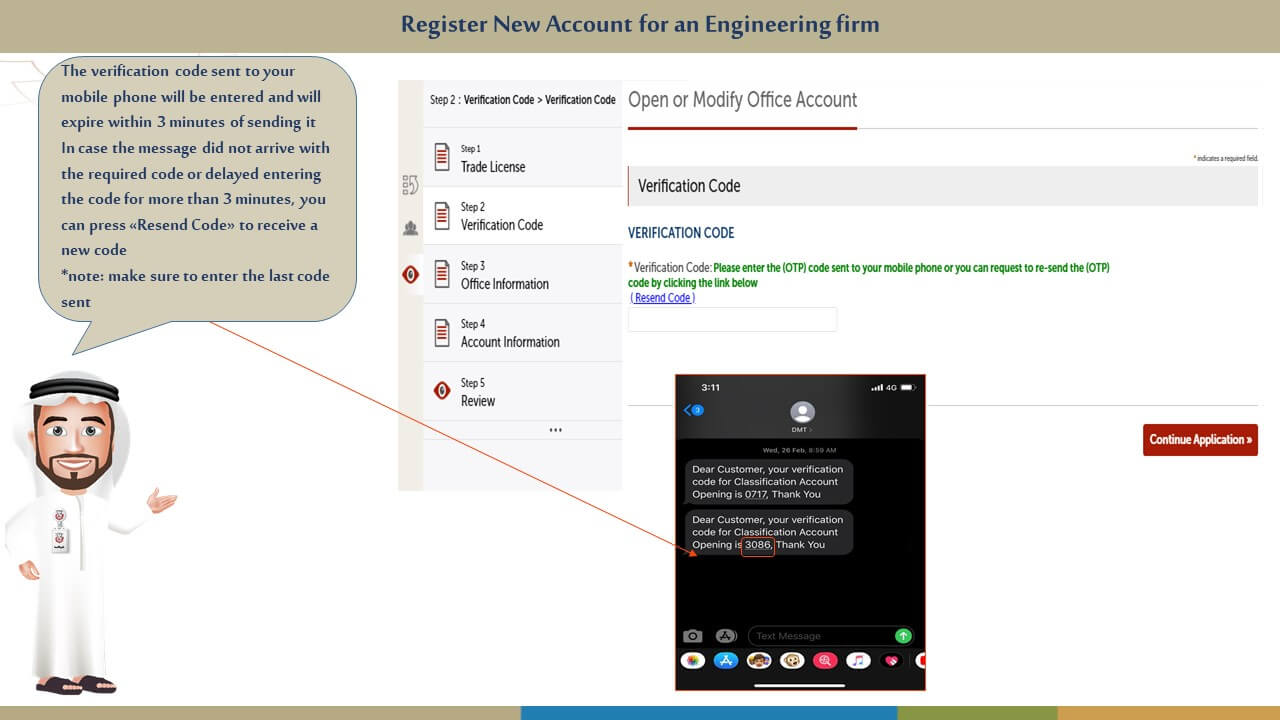Go to Step 3 Office Information
This screenshot has width=1280, height=720.
(520, 275)
